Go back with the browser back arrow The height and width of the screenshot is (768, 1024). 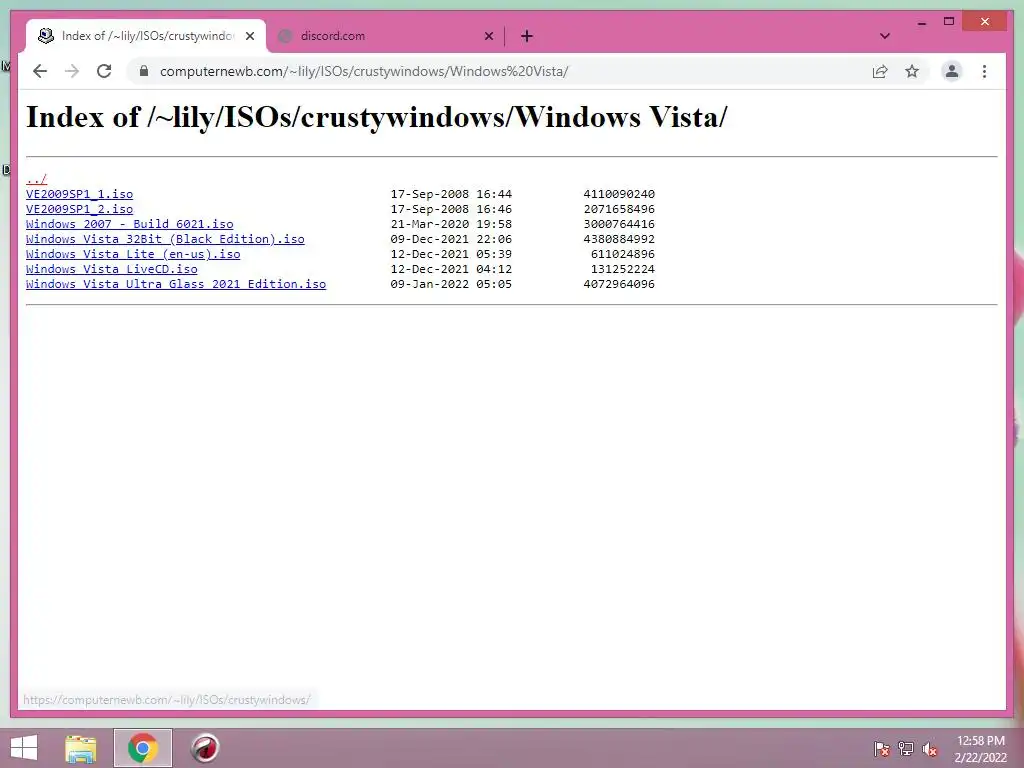(x=40, y=71)
